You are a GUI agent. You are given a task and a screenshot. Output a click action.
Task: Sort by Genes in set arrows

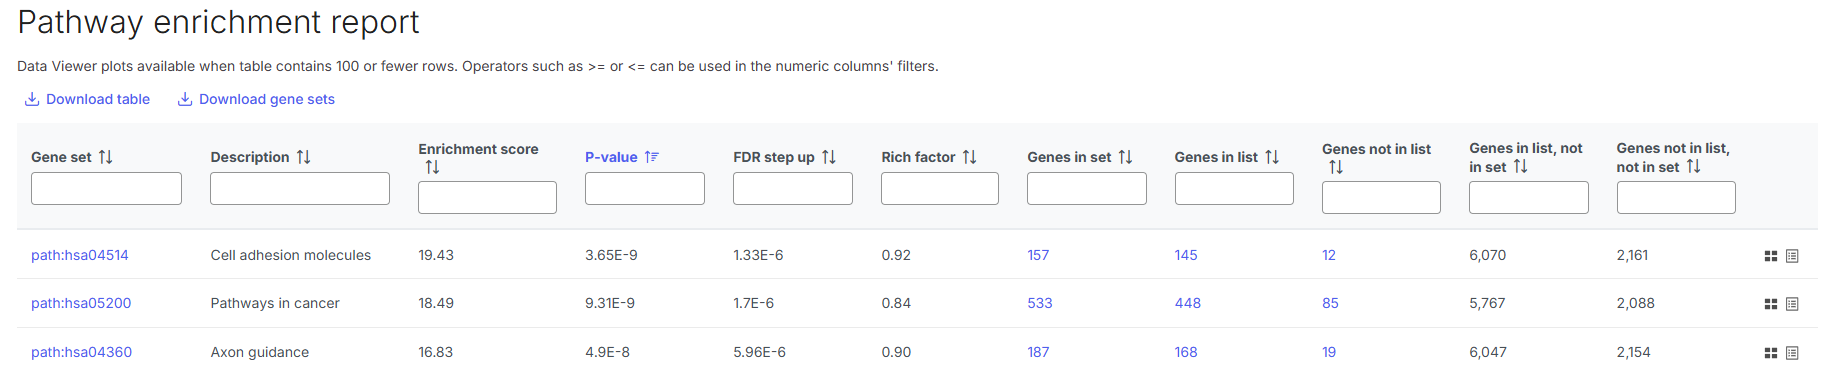coord(1125,157)
